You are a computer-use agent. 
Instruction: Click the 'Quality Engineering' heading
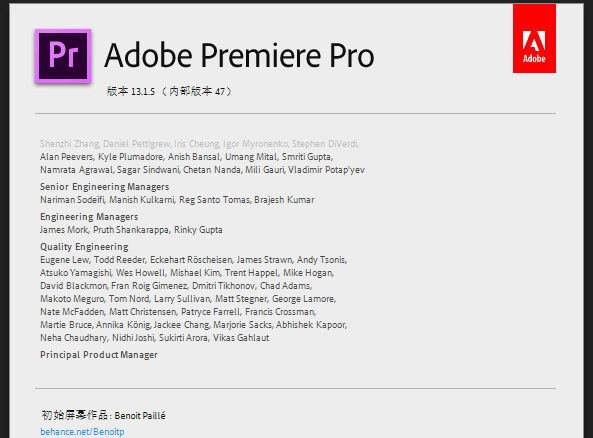click(84, 247)
